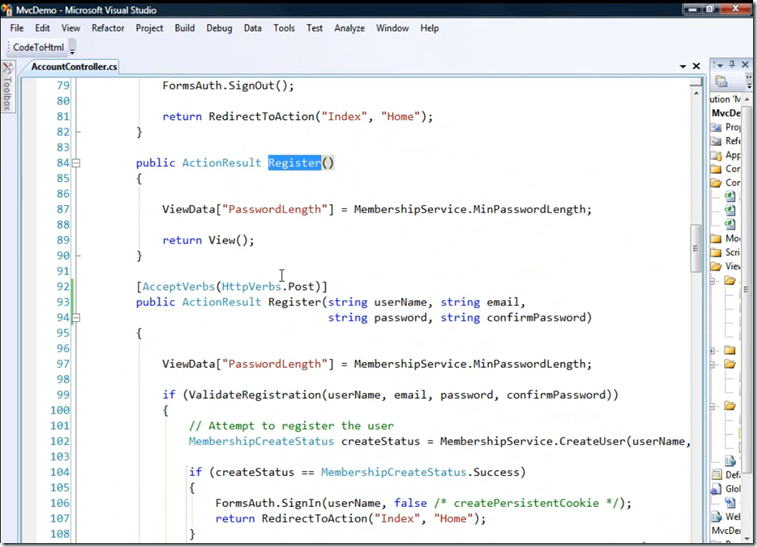The image size is (757, 547).
Task: Show more Solution Explorer toolbar buttons
Action: [x=748, y=82]
